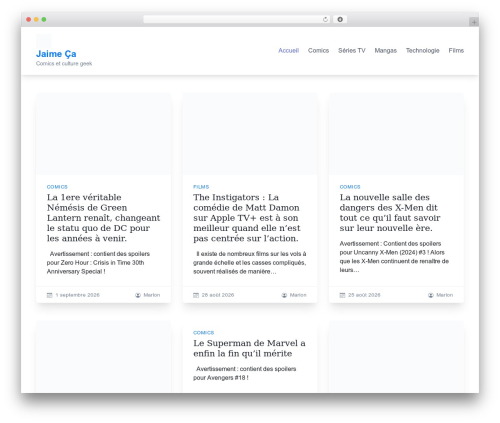Open The Instigators article title
The image size is (500, 423).
[247, 218]
